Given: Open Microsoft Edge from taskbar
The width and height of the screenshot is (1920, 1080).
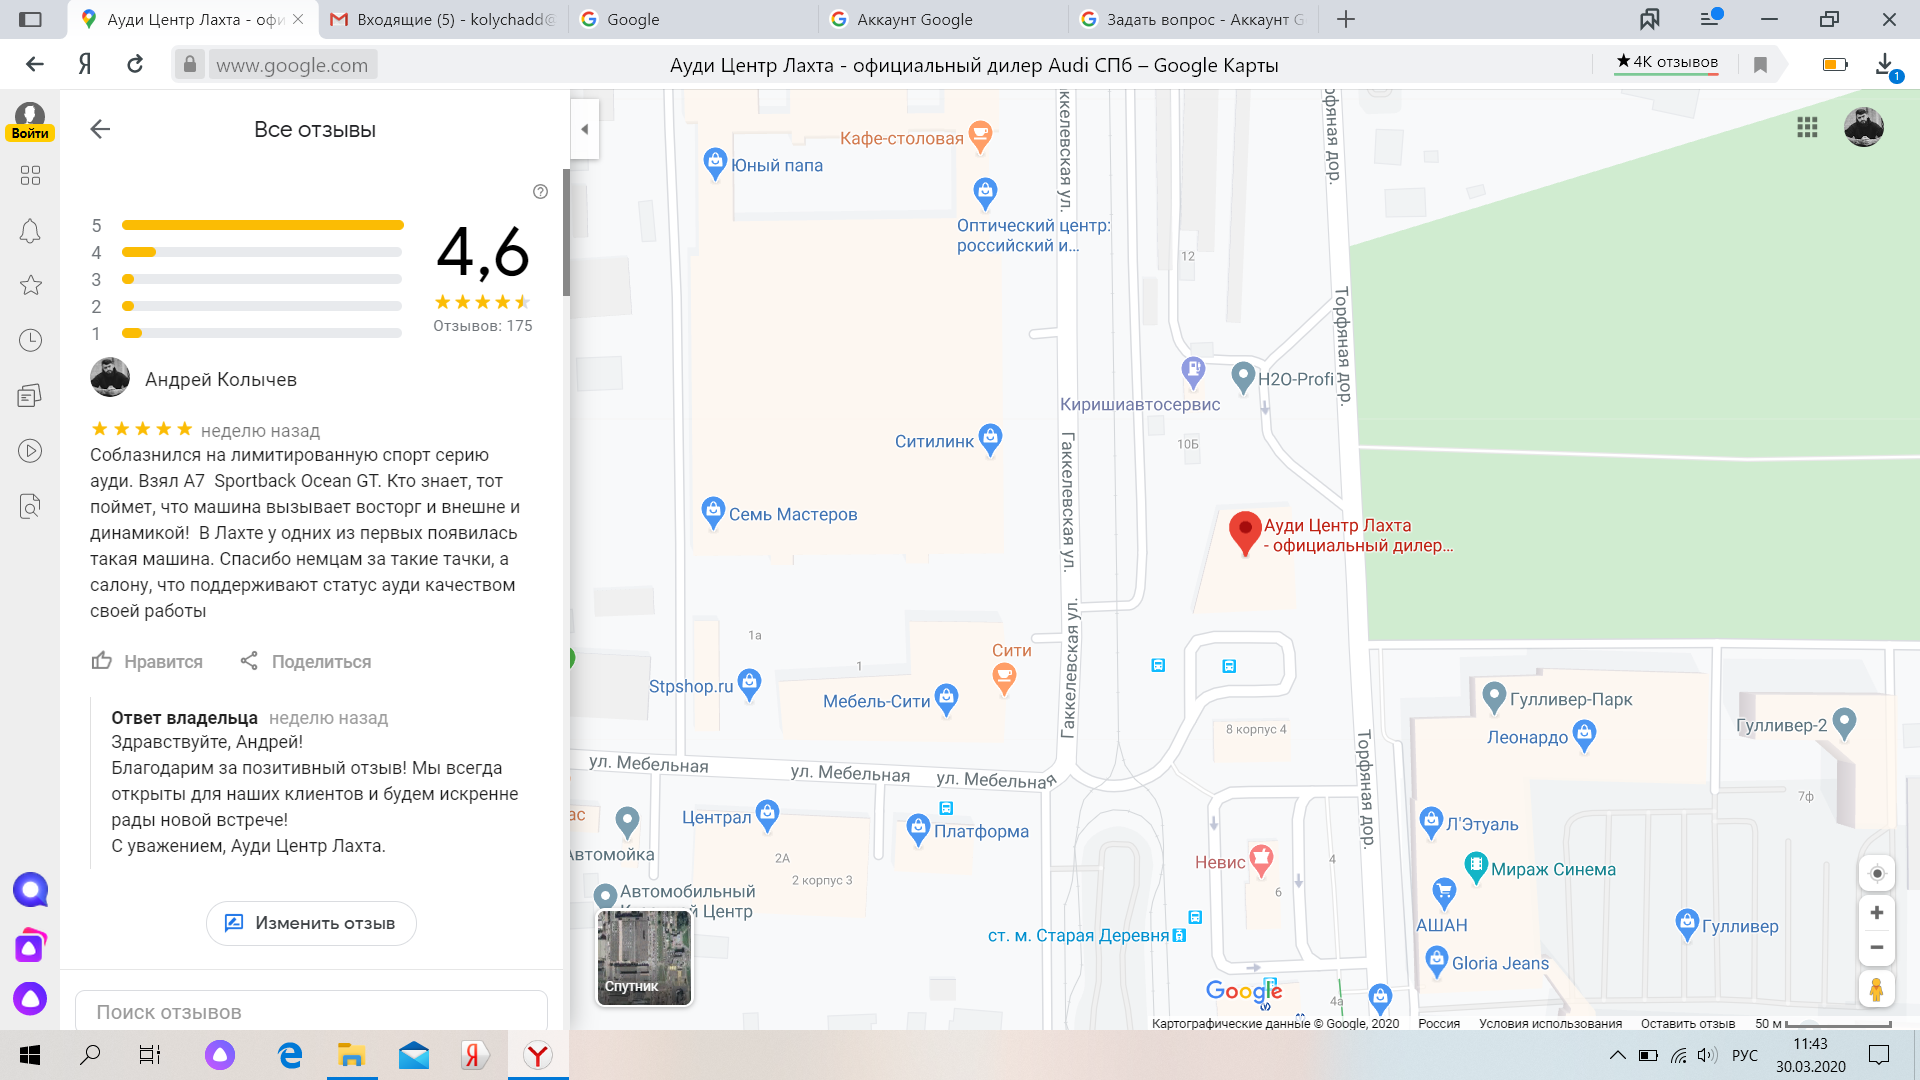Looking at the screenshot, I should coord(290,1055).
